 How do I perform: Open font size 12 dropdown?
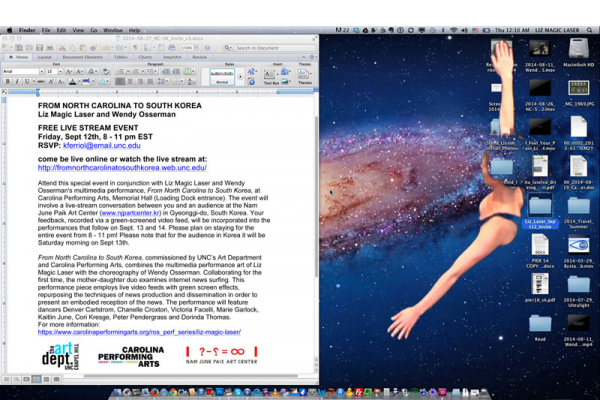60,72
